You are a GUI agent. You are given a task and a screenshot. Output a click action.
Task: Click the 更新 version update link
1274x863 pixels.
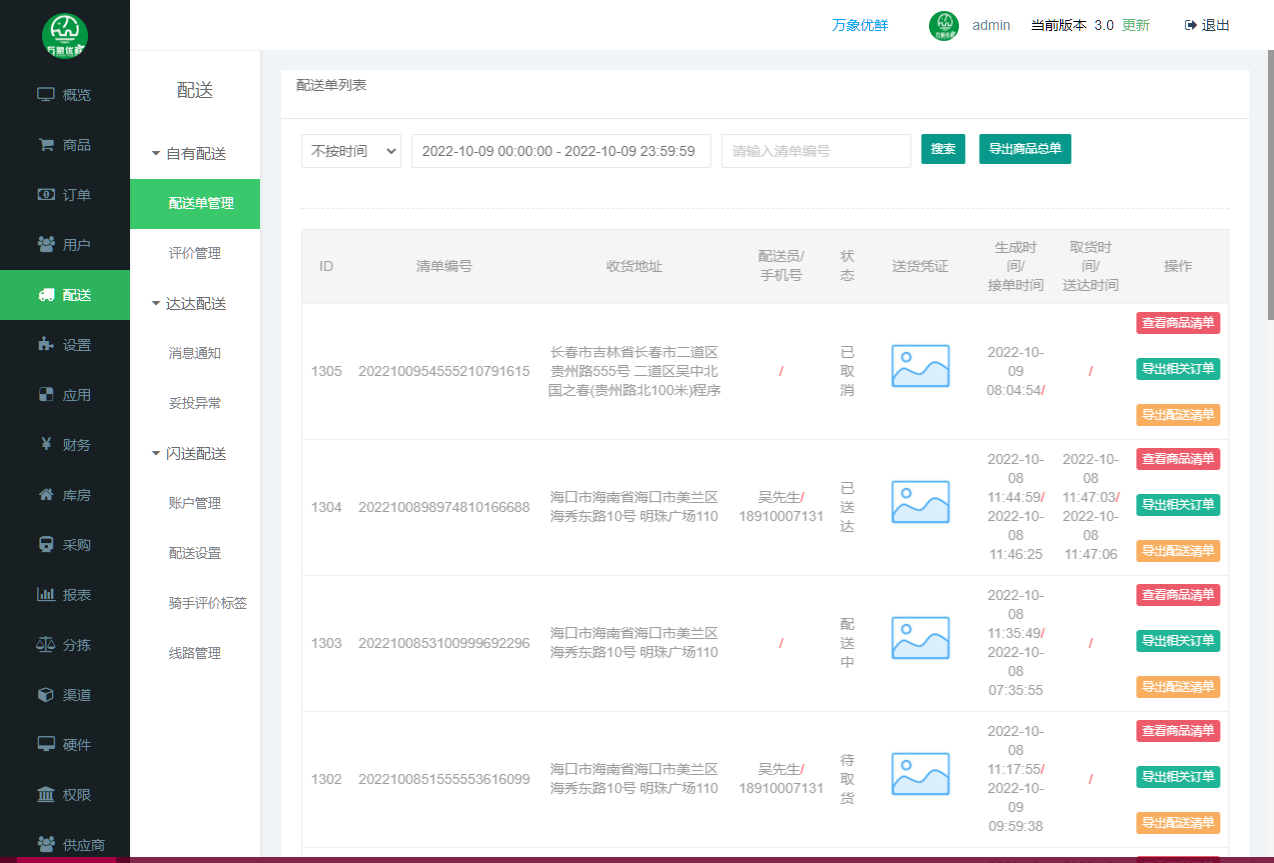1135,25
